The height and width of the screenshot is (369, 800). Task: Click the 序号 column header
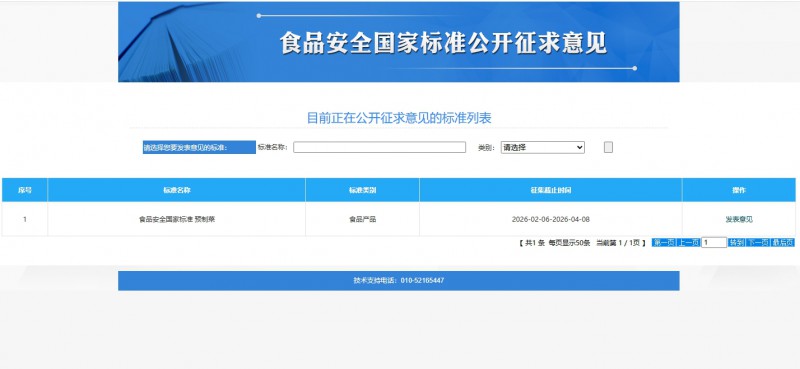24,190
